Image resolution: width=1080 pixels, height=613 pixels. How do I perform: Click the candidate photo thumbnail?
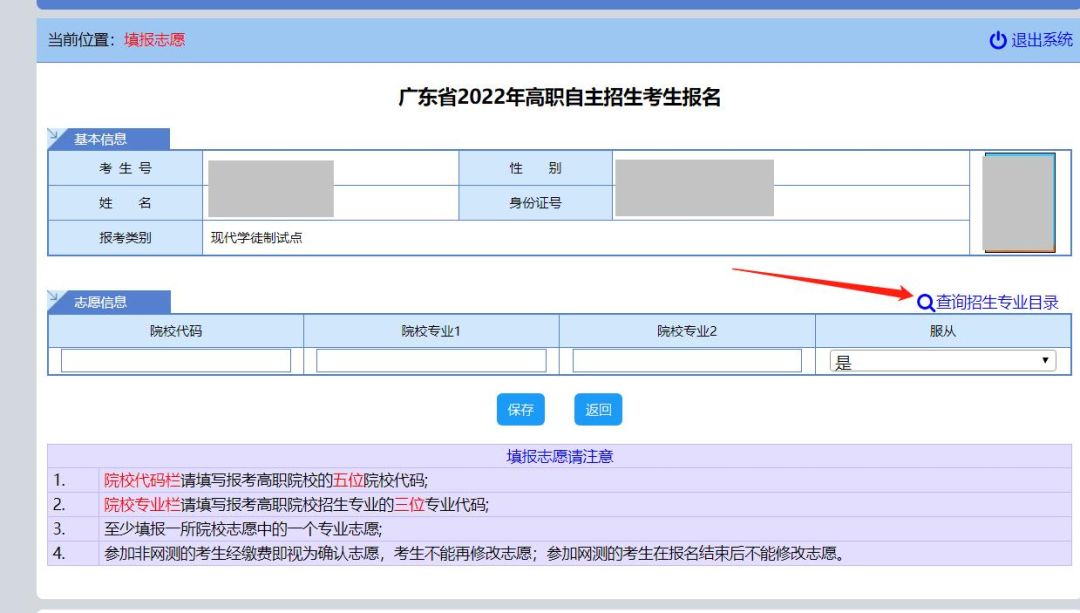[1019, 202]
